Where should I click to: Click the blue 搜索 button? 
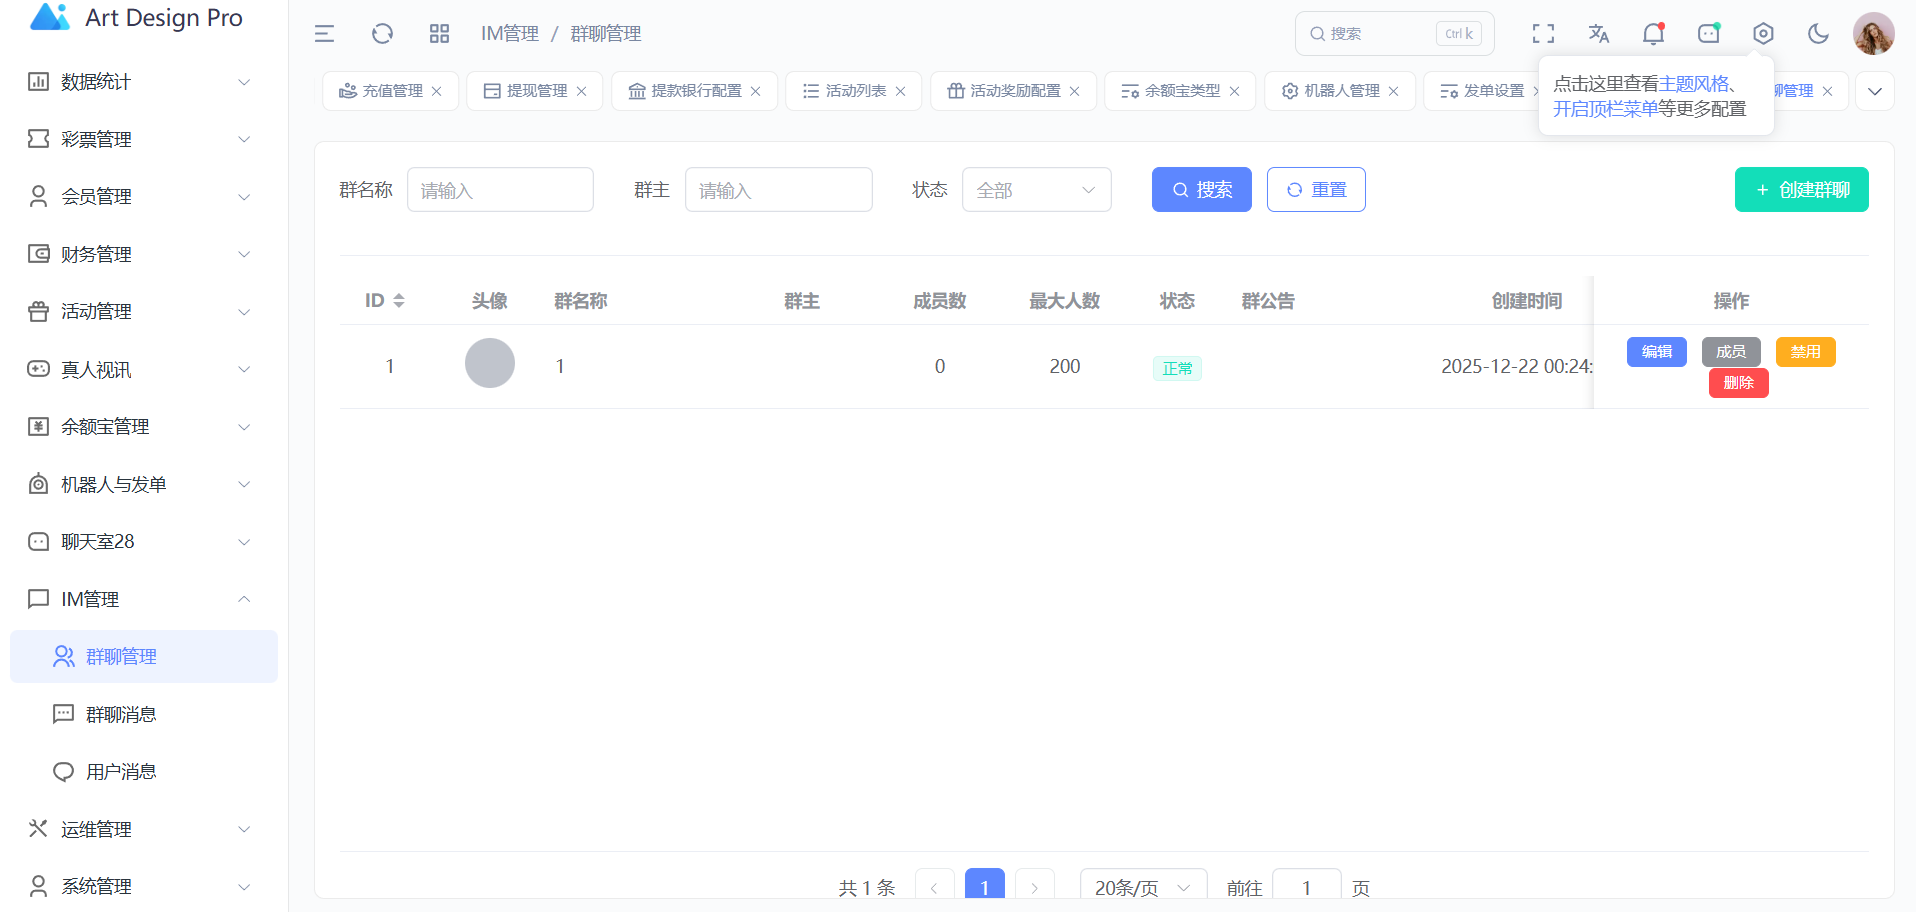[1201, 190]
